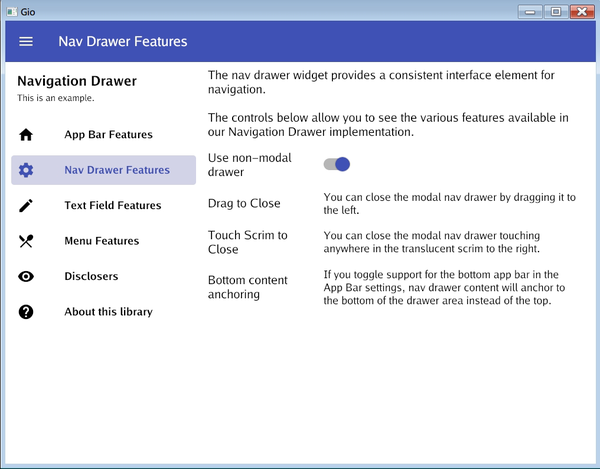Go to the App Bar Features label in the drawer
Viewport: 600px width, 469px height.
pos(108,135)
